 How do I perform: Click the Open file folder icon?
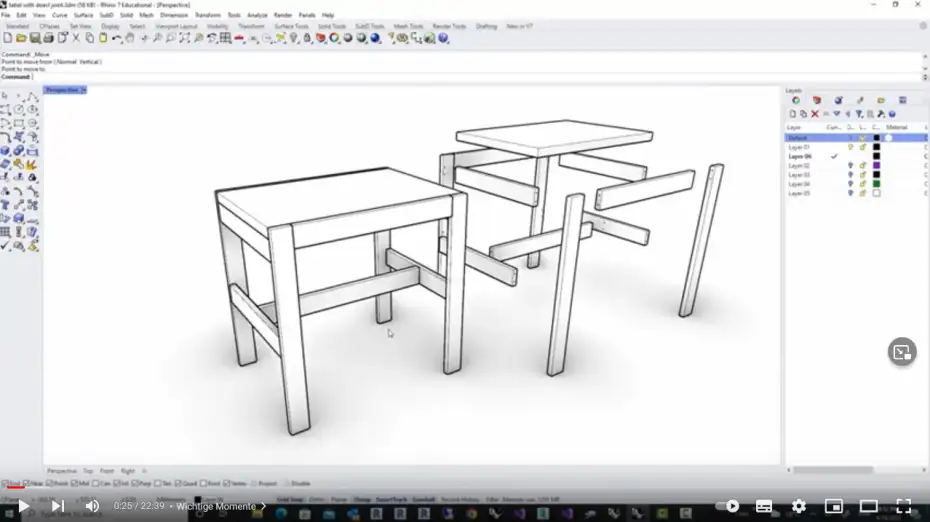coord(21,38)
